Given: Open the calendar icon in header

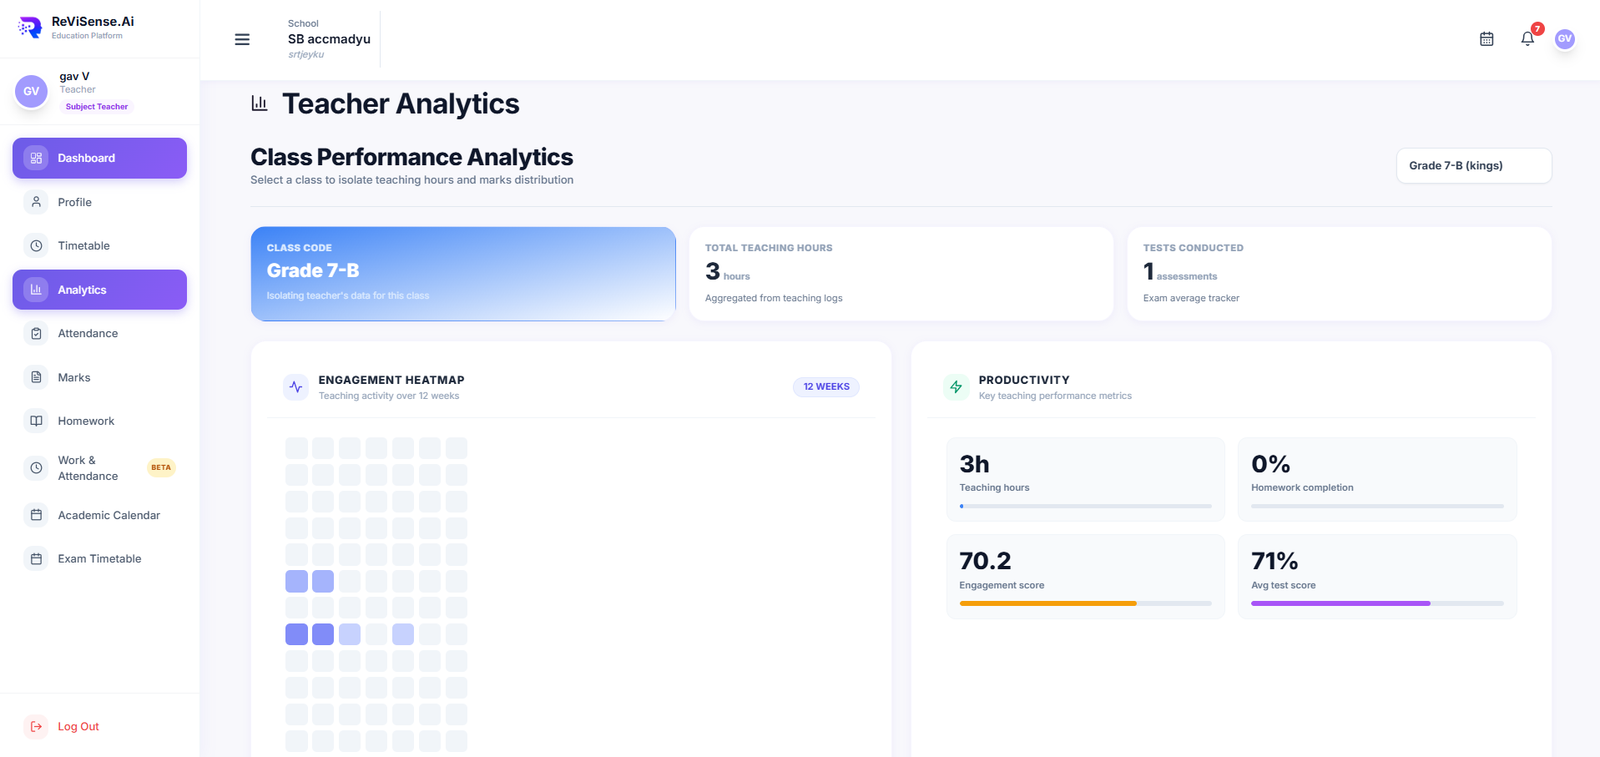Looking at the screenshot, I should click(x=1487, y=39).
